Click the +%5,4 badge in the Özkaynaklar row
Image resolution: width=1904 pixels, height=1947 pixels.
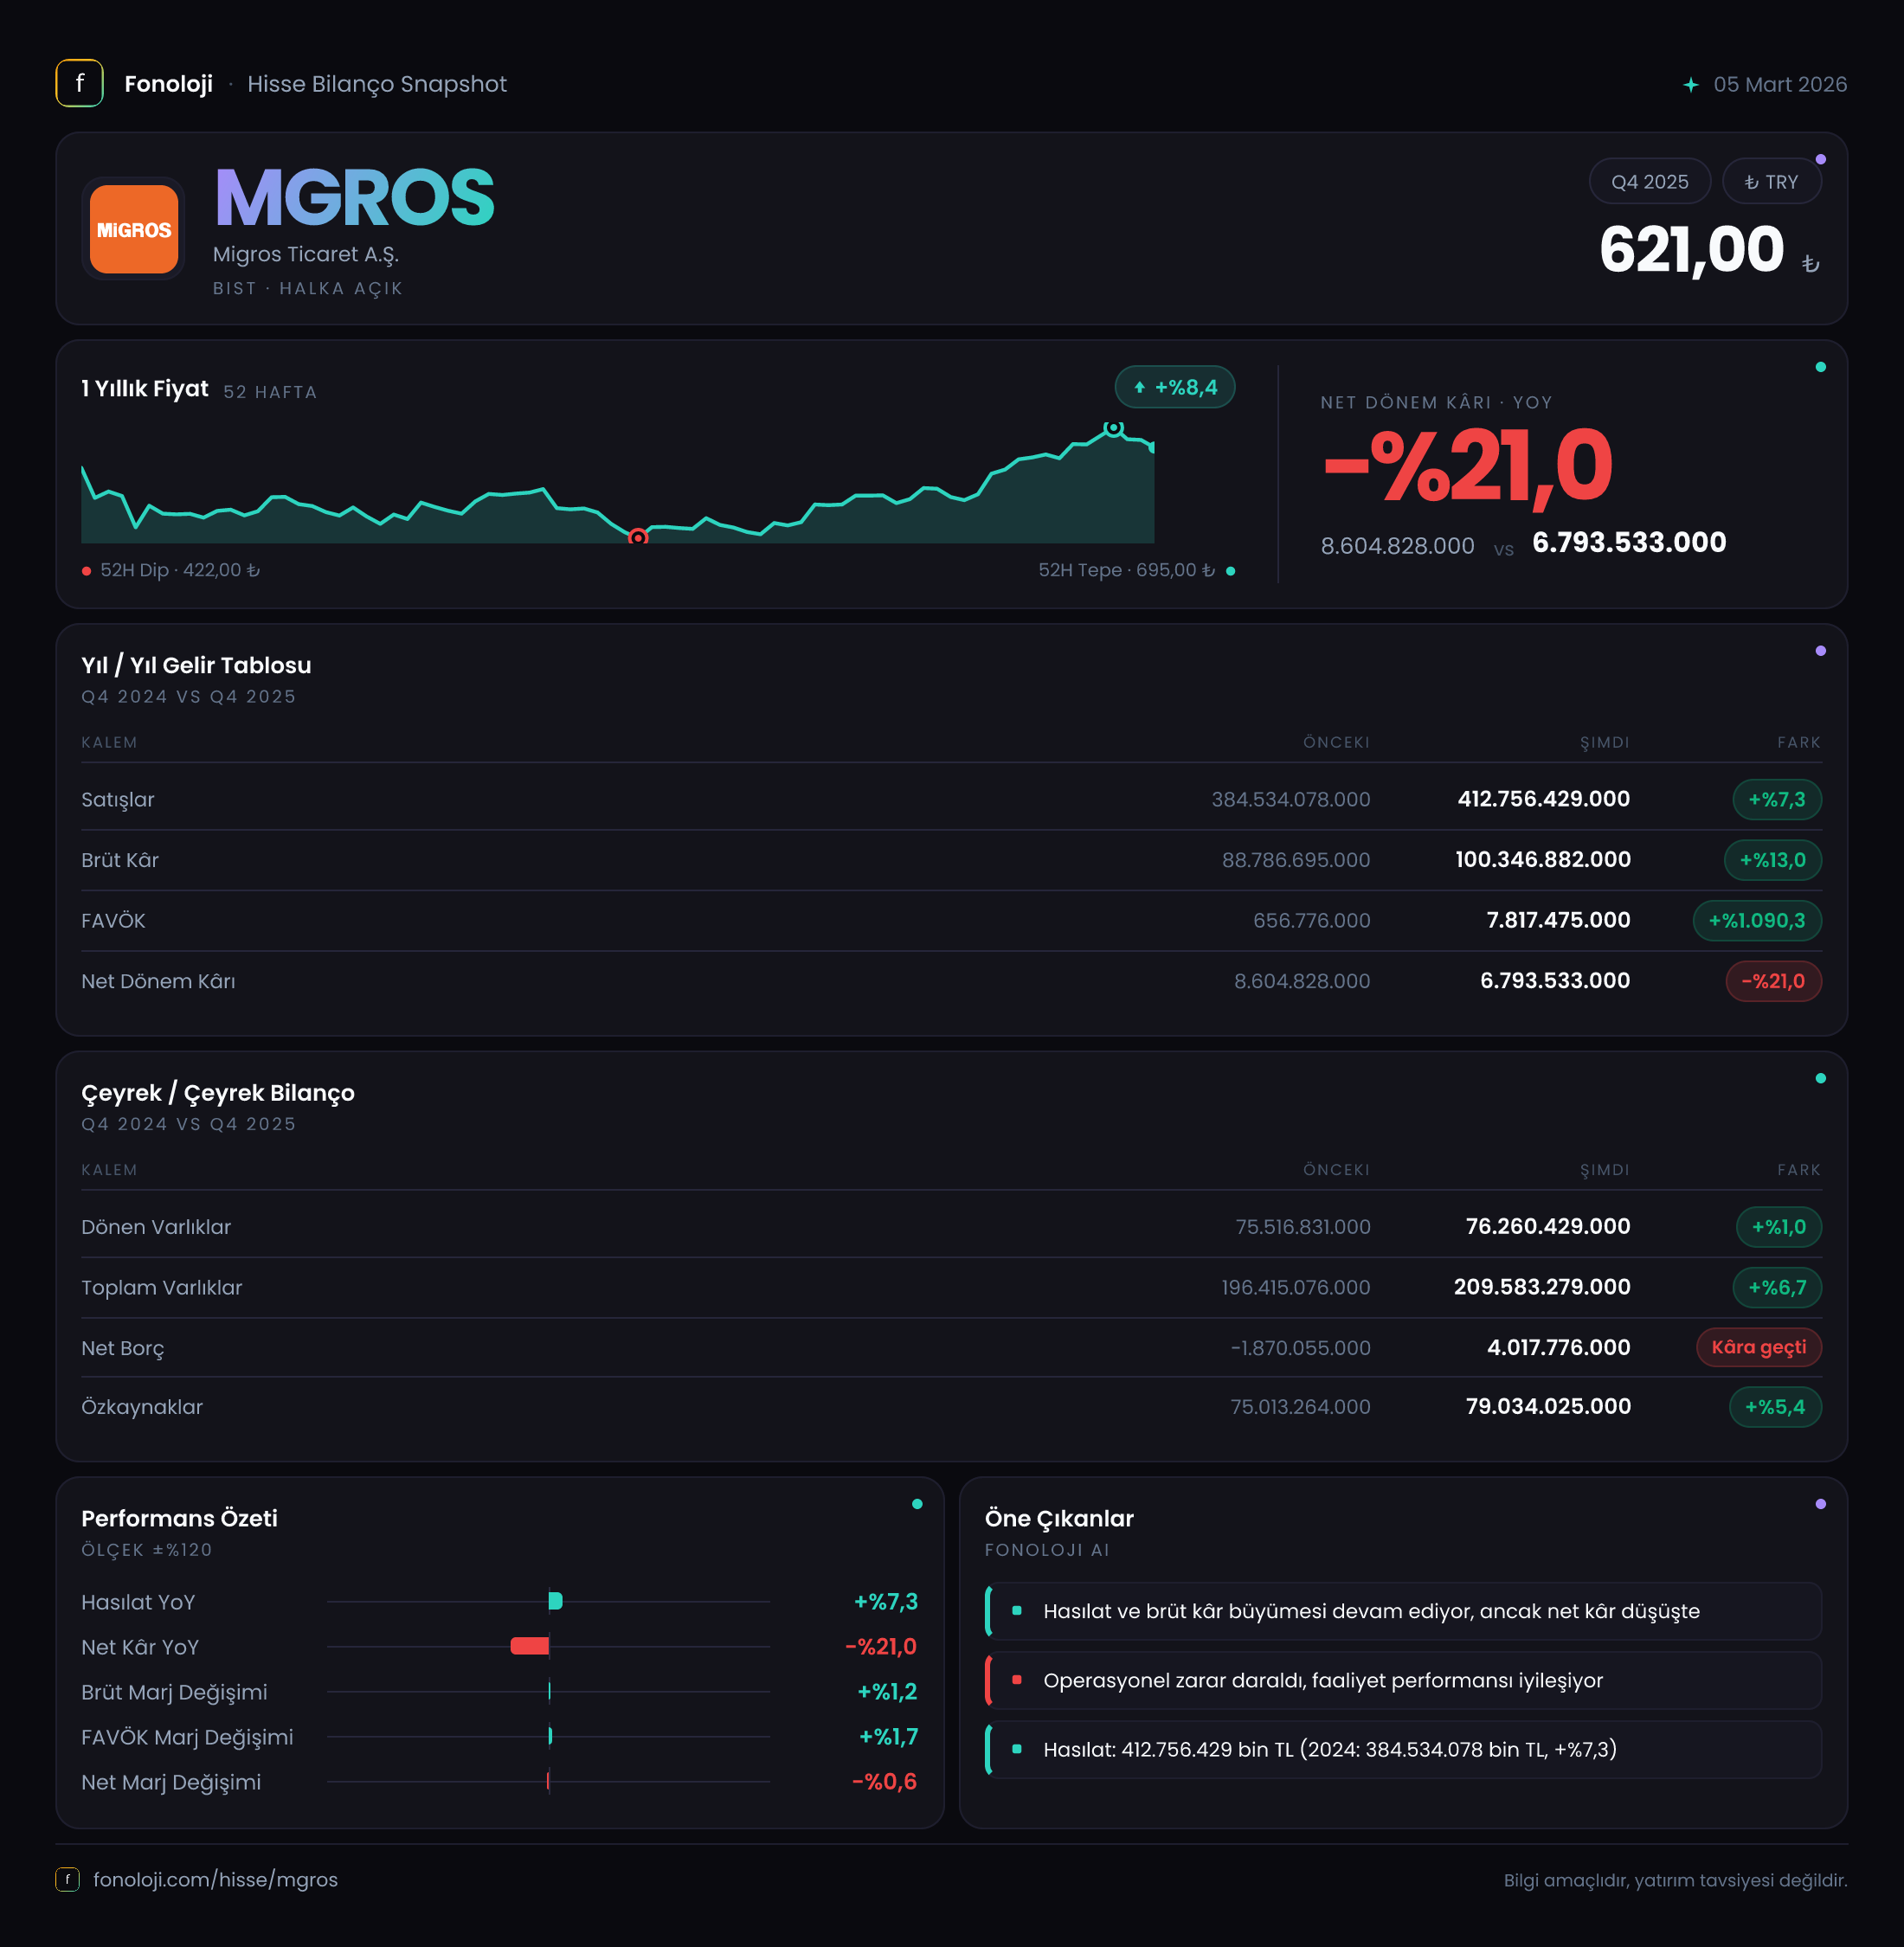pos(1775,1407)
